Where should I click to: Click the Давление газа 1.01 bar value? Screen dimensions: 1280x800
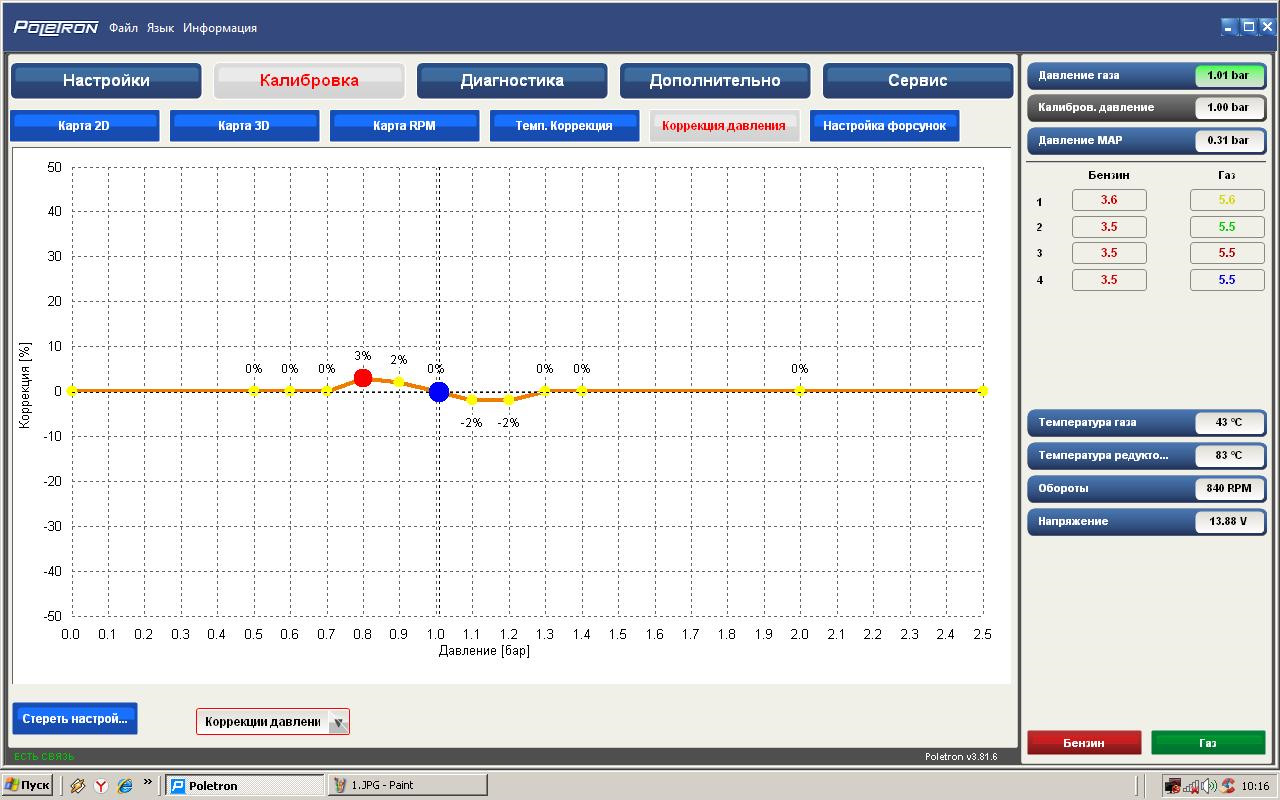pos(1229,75)
